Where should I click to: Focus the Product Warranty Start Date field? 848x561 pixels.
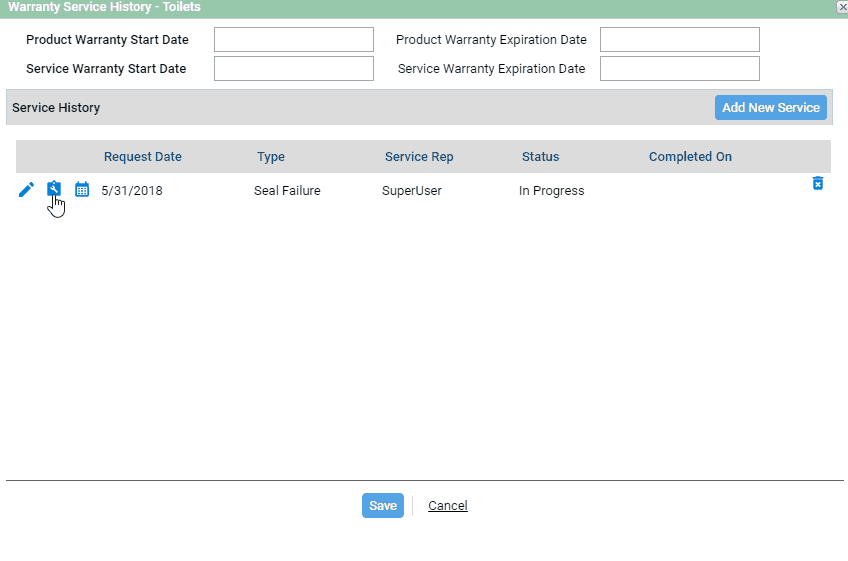tap(294, 39)
